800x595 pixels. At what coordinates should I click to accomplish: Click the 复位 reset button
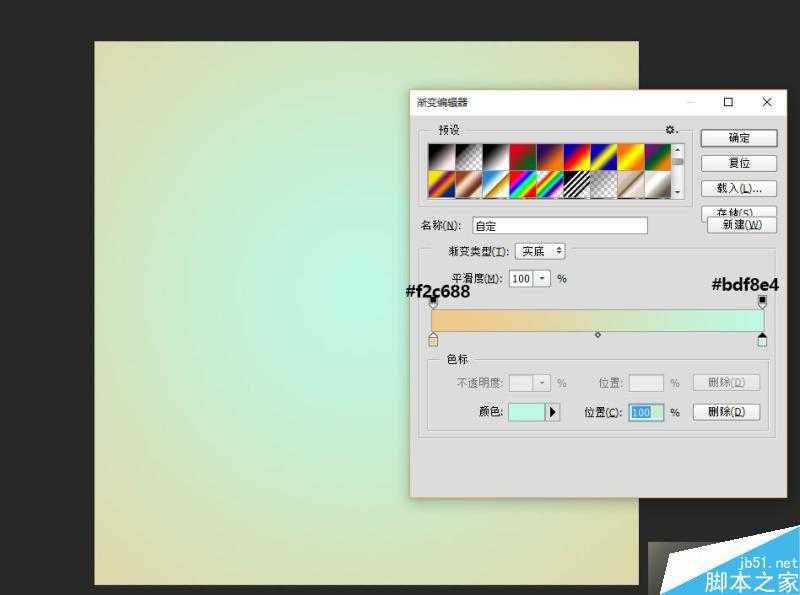(x=738, y=162)
